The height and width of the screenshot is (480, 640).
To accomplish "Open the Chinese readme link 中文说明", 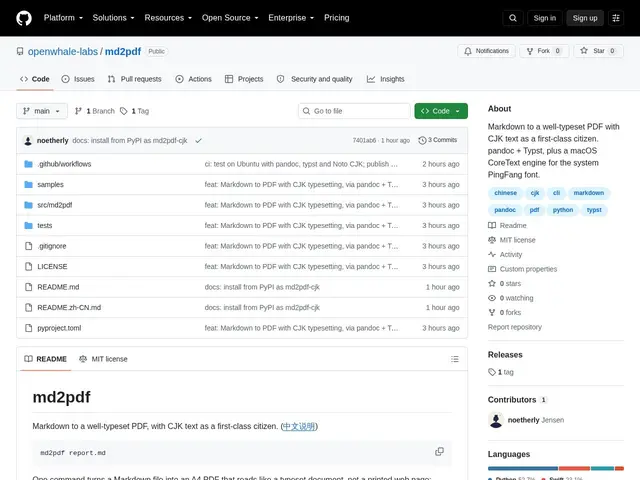I will pyautogui.click(x=299, y=426).
